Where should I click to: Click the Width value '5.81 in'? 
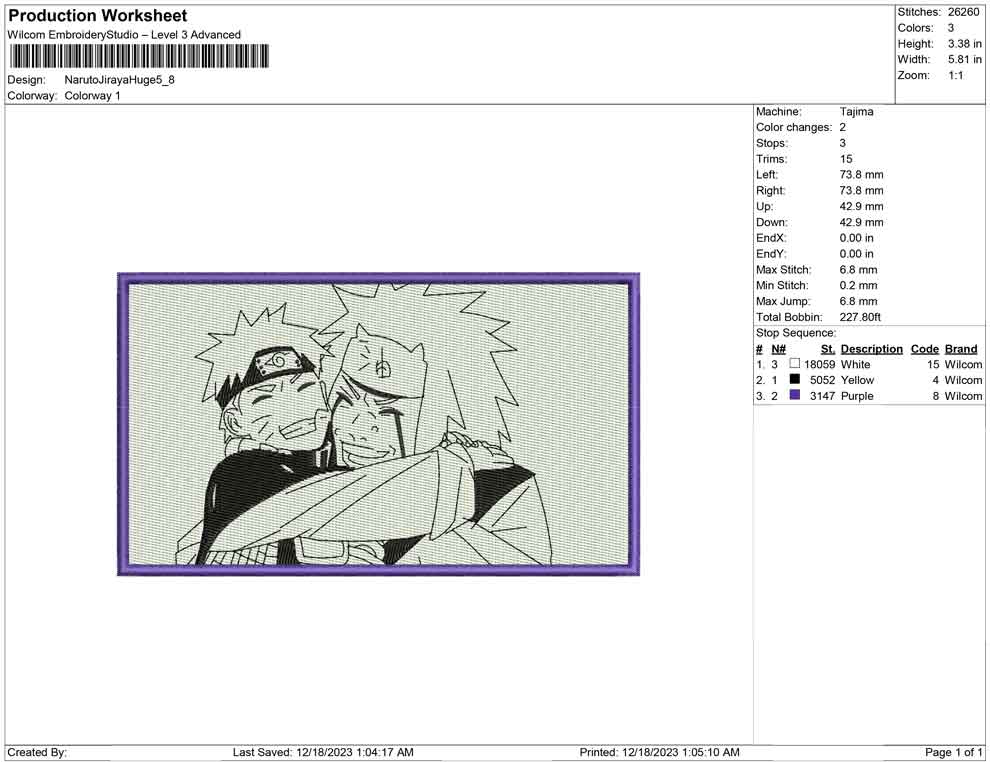965,59
